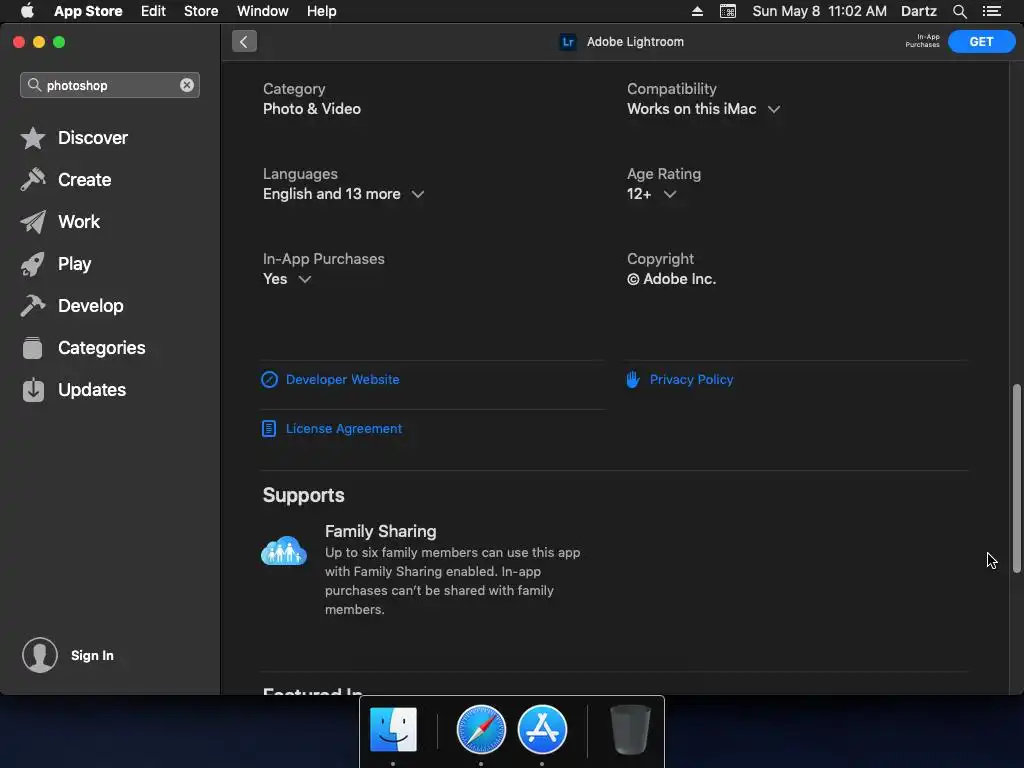This screenshot has width=1024, height=768.
Task: Open Safari from the Dock
Action: pyautogui.click(x=481, y=729)
